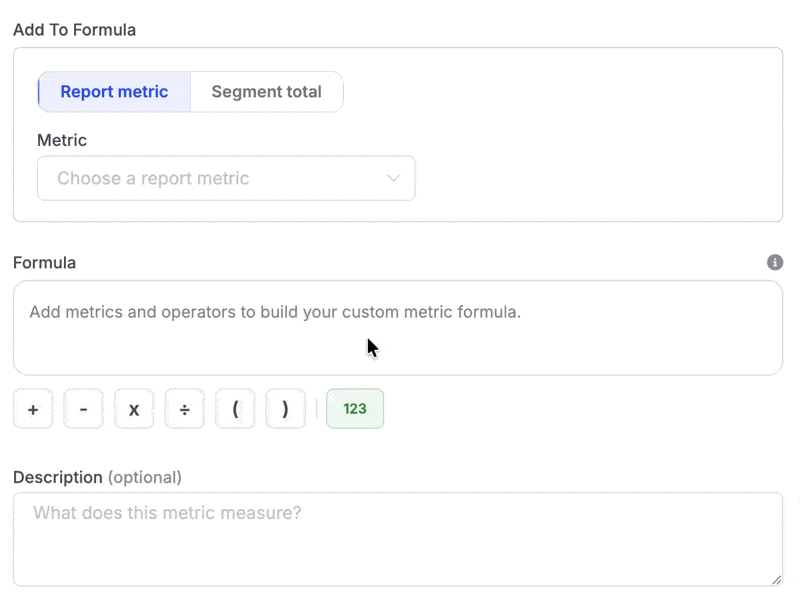Screen dimensions: 800x600
Task: Open the Formula info icon
Action: point(775,263)
